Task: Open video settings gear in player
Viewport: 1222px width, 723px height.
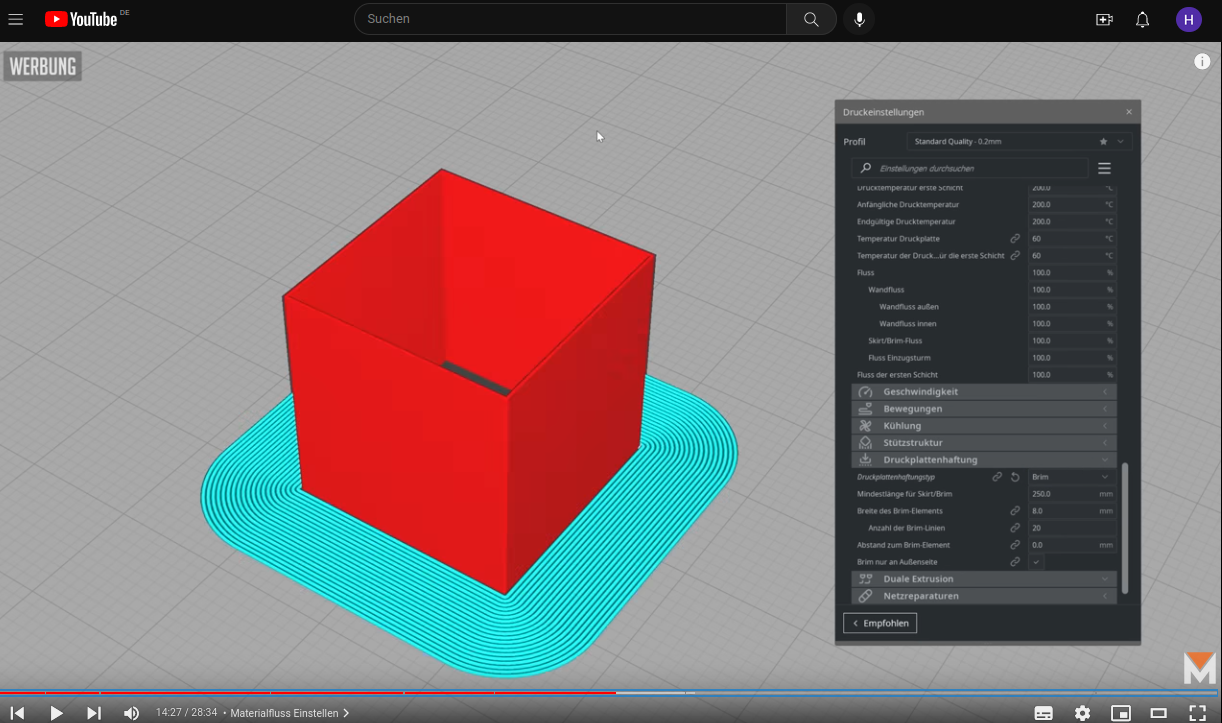Action: [x=1082, y=713]
